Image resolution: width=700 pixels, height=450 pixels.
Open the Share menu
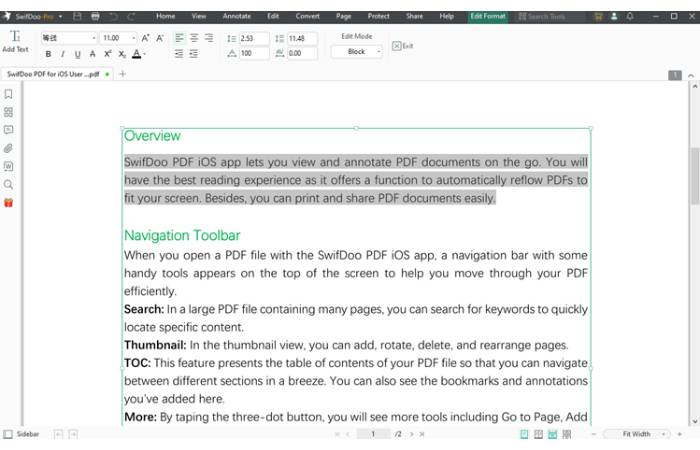(x=414, y=16)
